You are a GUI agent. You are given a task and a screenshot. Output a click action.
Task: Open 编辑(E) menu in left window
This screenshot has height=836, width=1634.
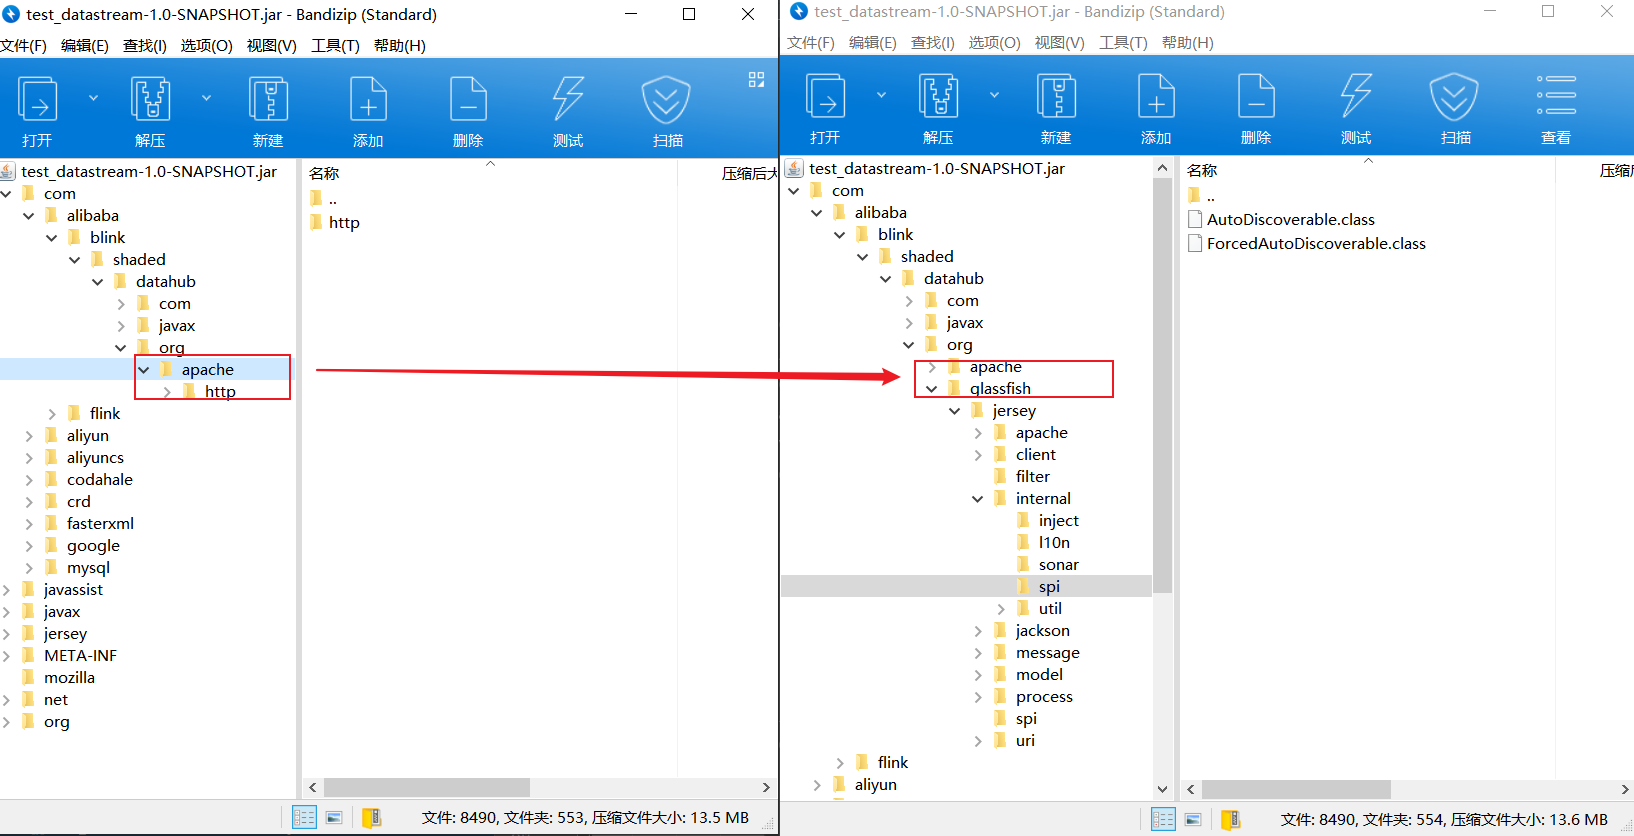click(x=85, y=46)
